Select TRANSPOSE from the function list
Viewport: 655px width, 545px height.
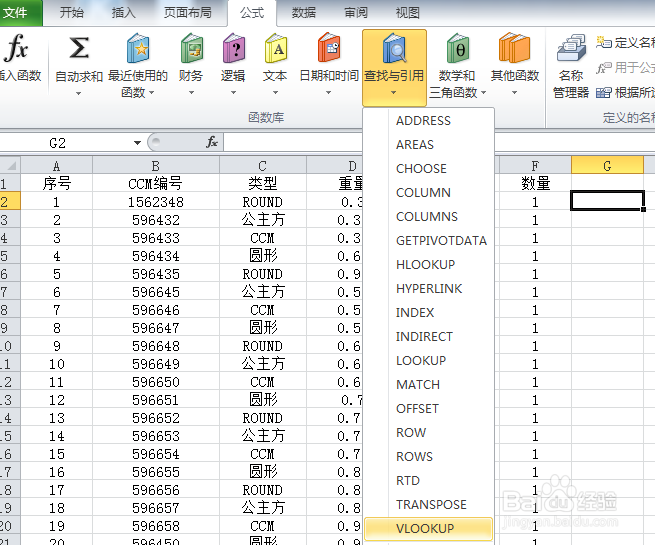[x=428, y=504]
